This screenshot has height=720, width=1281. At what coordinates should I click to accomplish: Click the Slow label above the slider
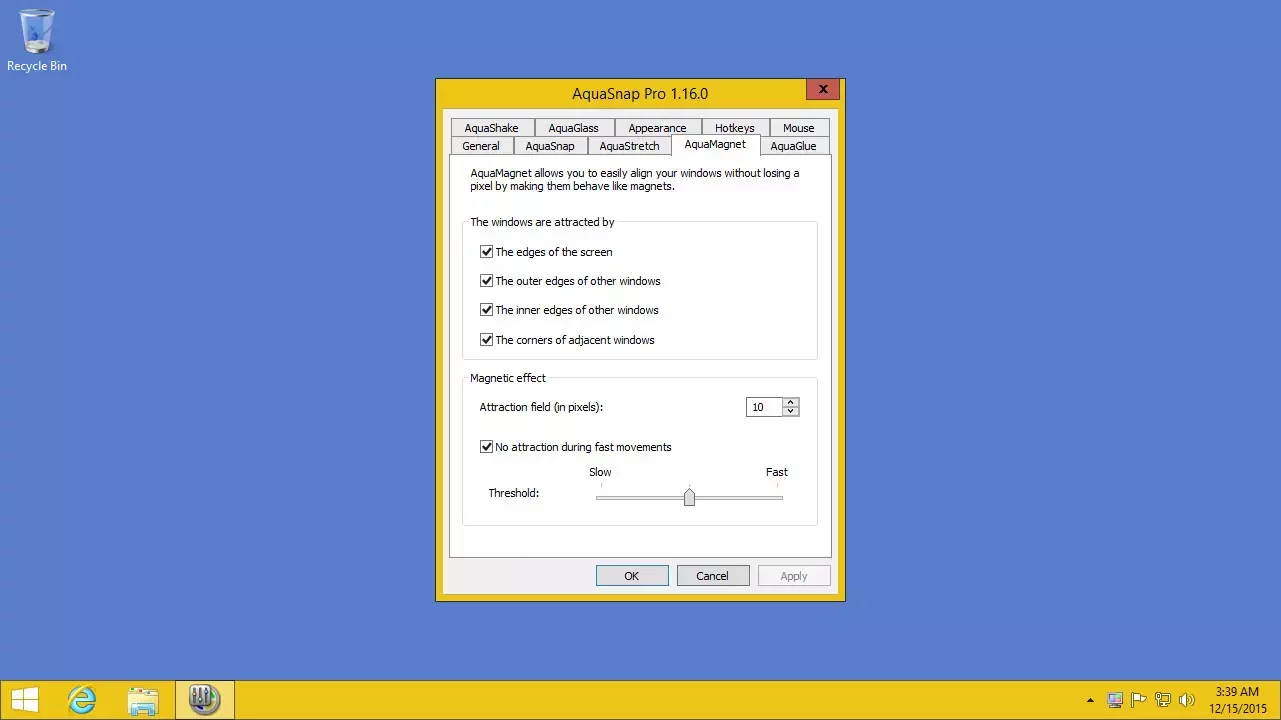click(600, 472)
